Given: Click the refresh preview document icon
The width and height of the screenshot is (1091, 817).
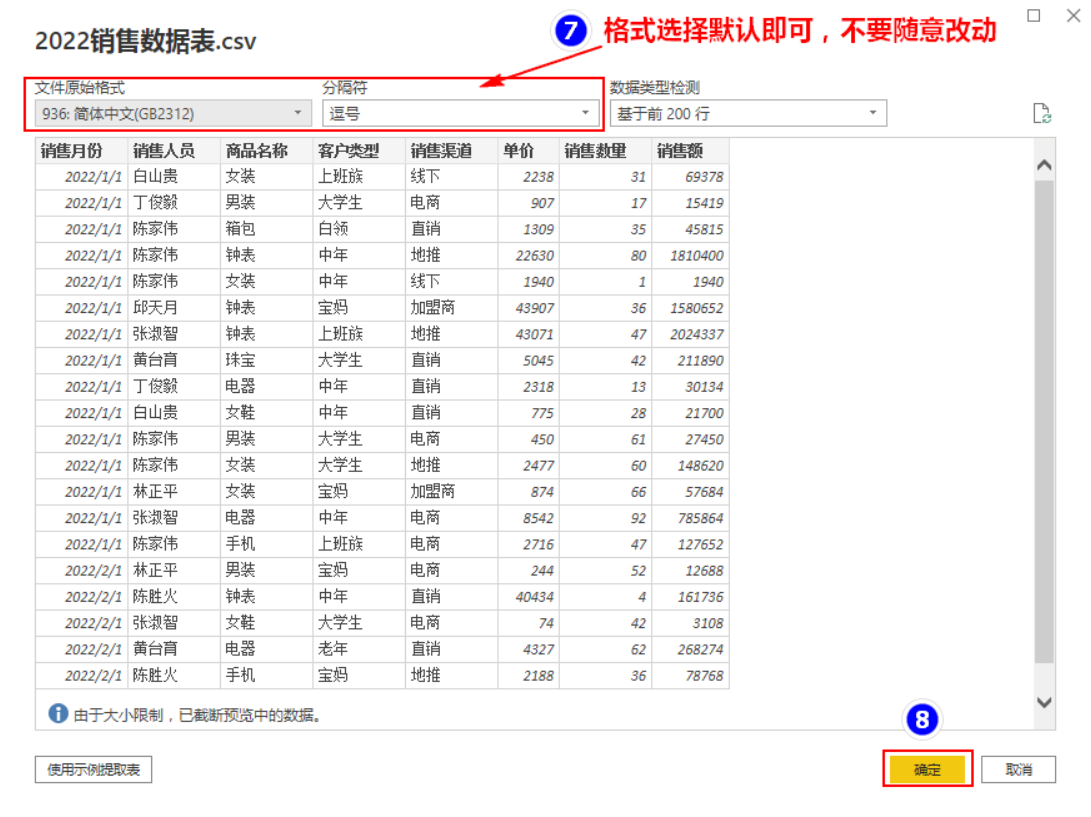Looking at the screenshot, I should pos(1042,113).
